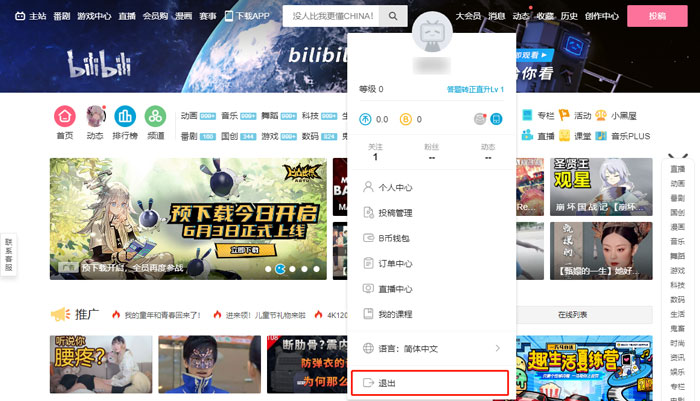Click the user avatar at top
The image size is (700, 401).
click(432, 32)
